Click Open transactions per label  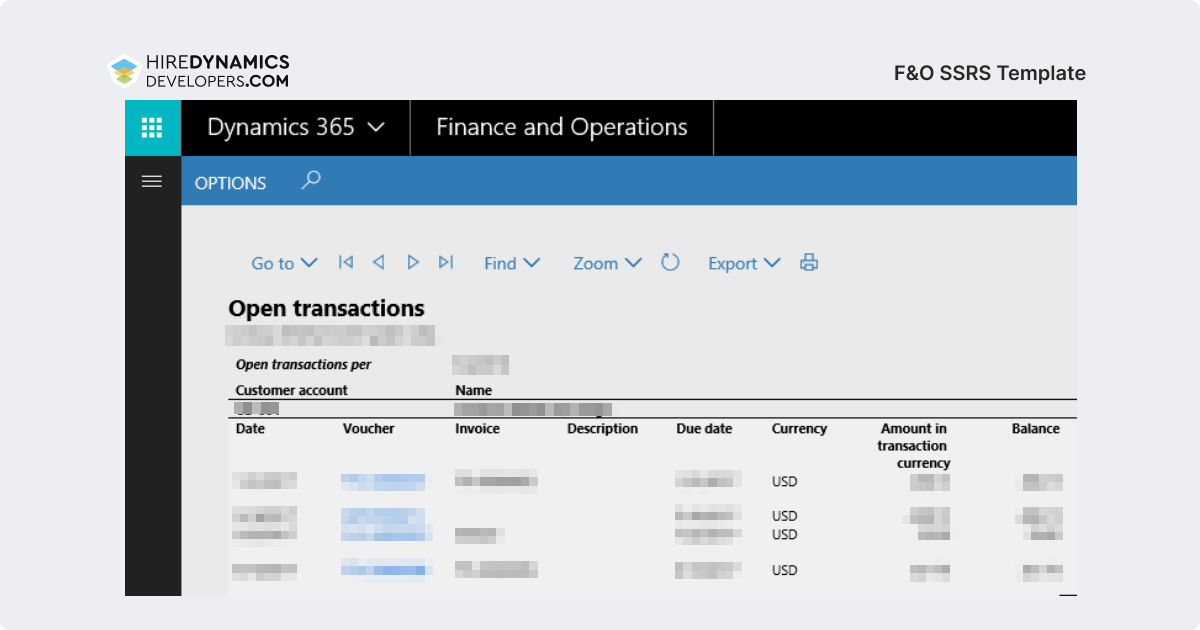click(303, 365)
